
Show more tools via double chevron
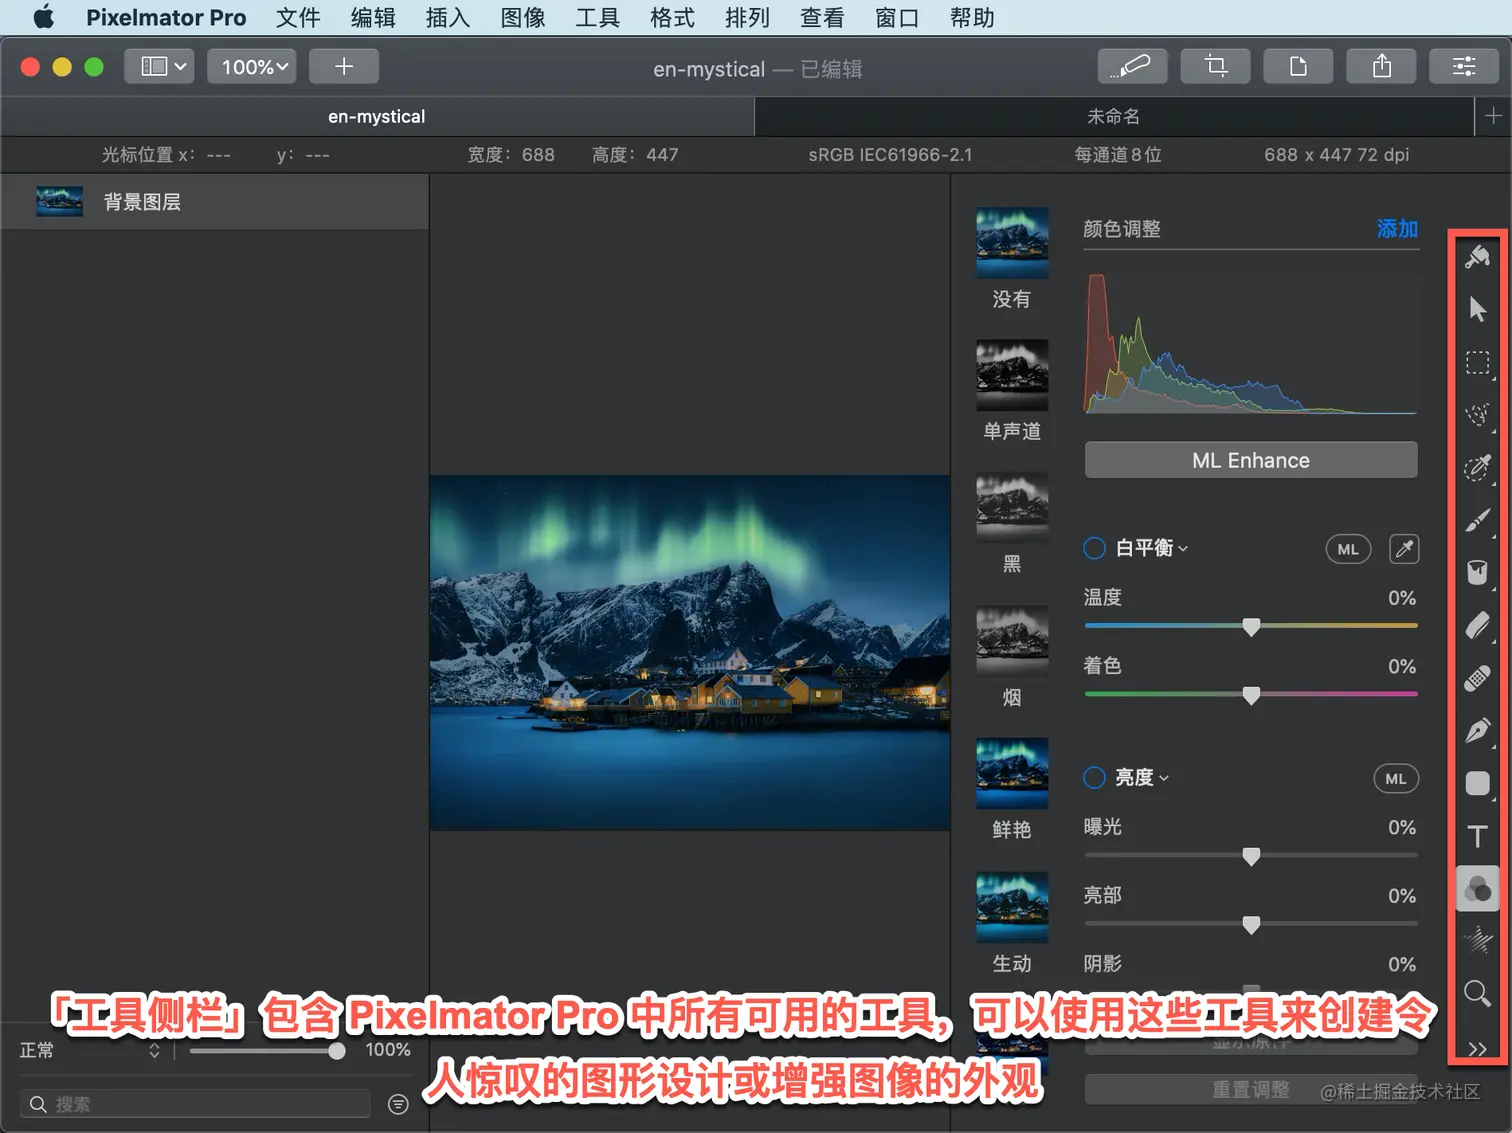(1477, 1048)
